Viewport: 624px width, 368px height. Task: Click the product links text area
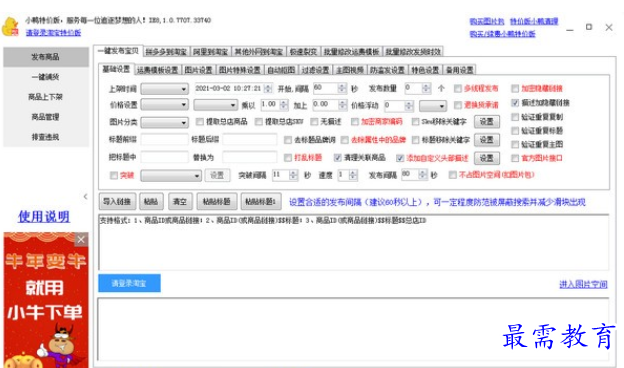coord(353,243)
